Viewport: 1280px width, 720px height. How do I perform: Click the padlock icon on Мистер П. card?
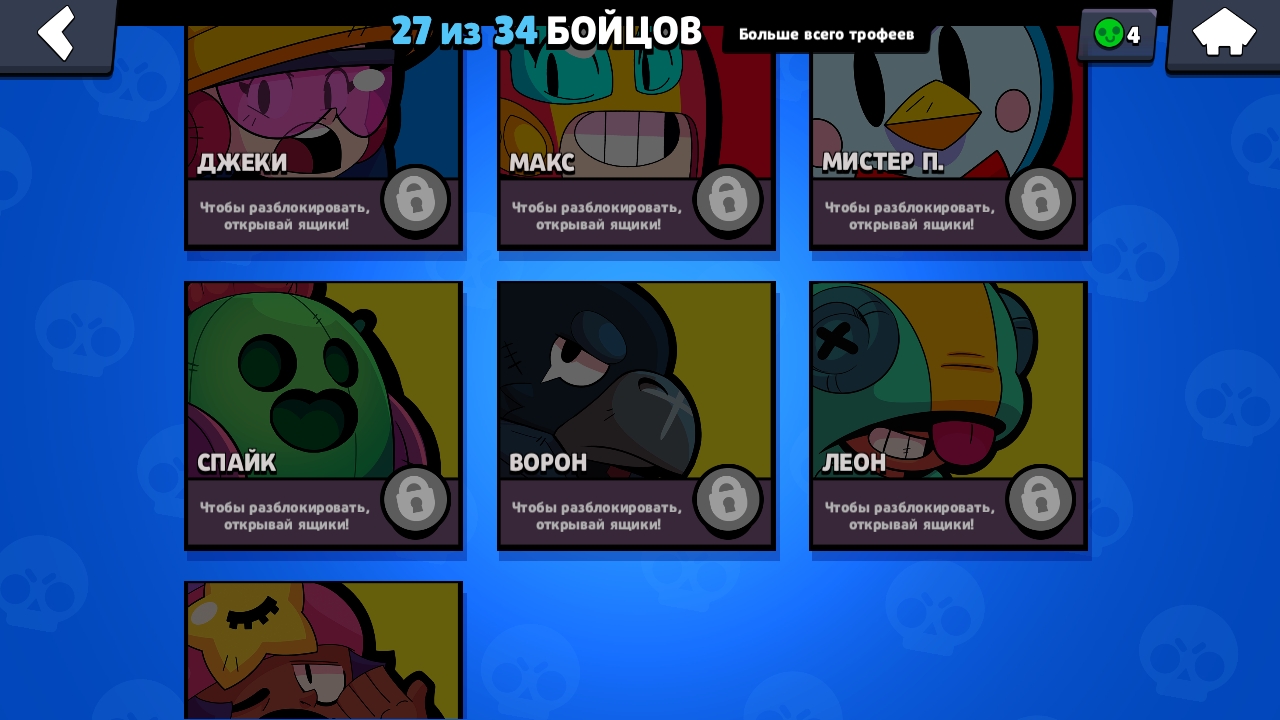click(1040, 200)
